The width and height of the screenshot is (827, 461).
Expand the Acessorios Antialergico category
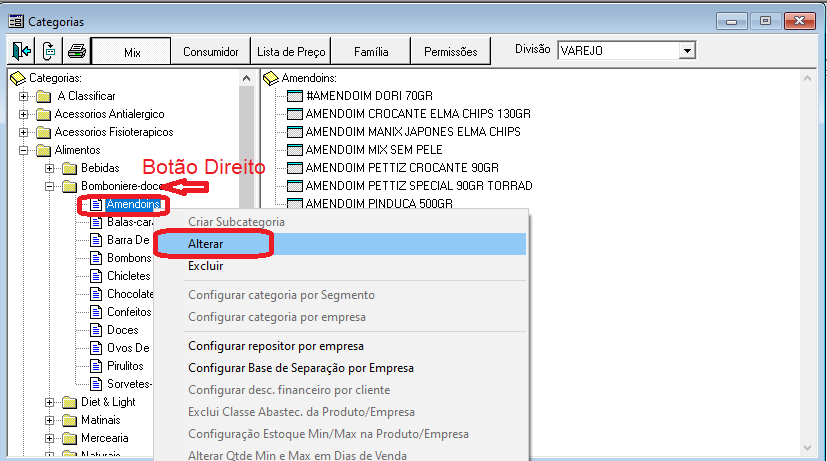(23, 114)
